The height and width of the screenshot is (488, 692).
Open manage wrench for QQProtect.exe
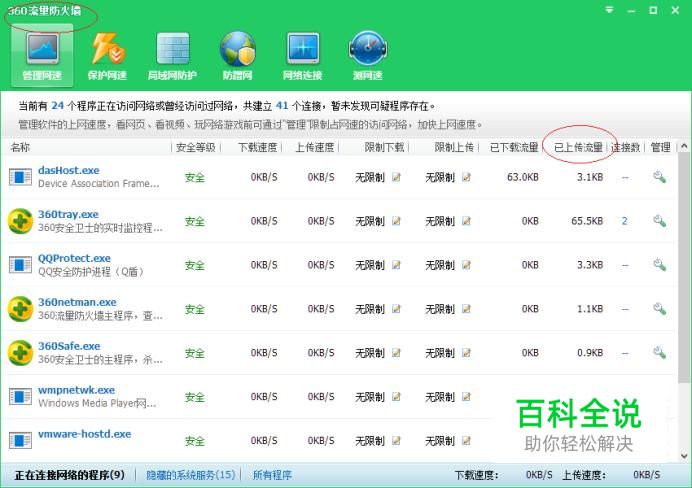pos(659,265)
